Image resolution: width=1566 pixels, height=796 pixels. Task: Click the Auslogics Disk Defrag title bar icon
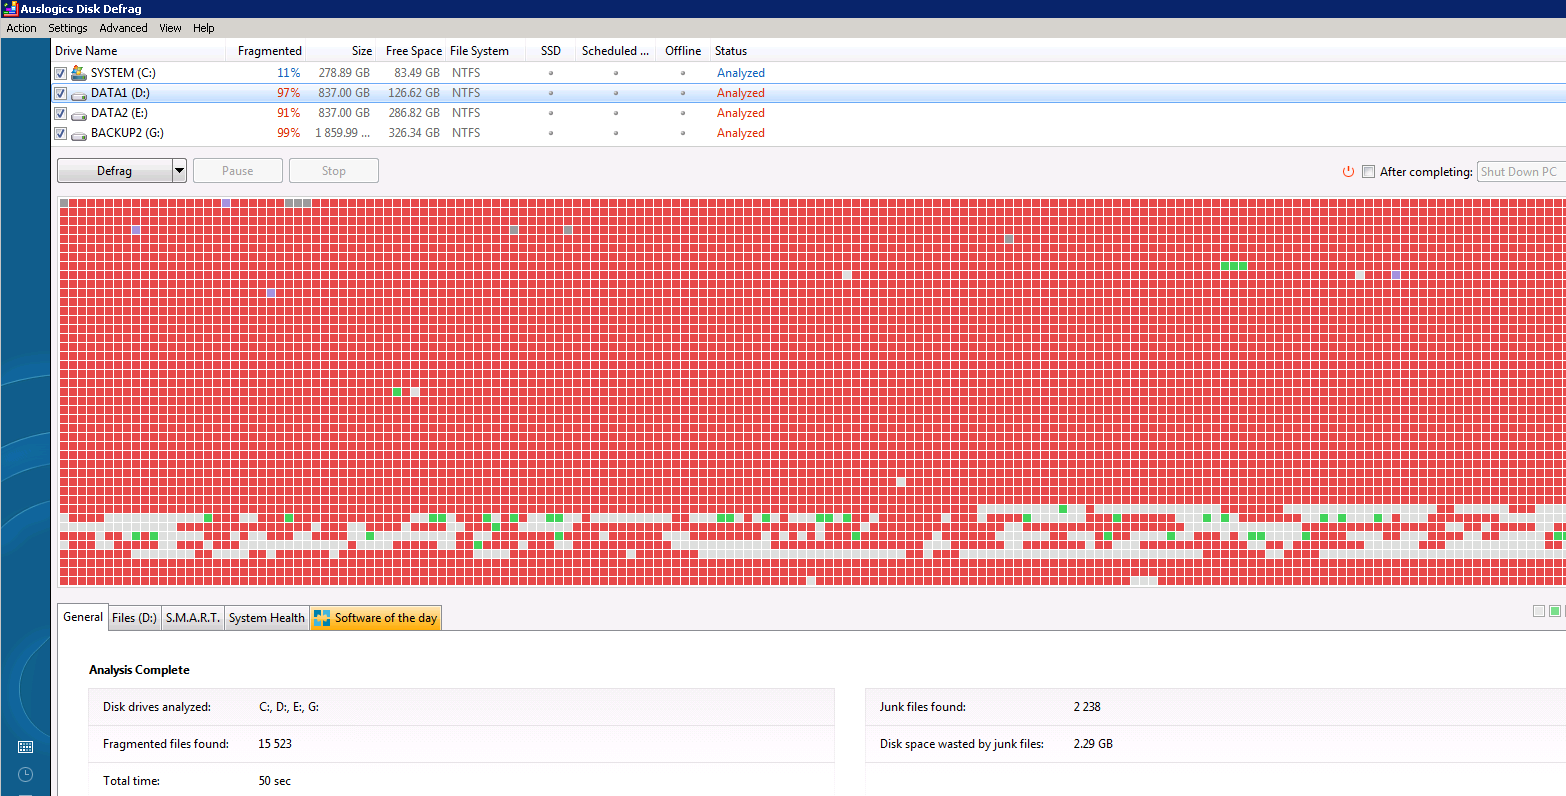(x=10, y=9)
